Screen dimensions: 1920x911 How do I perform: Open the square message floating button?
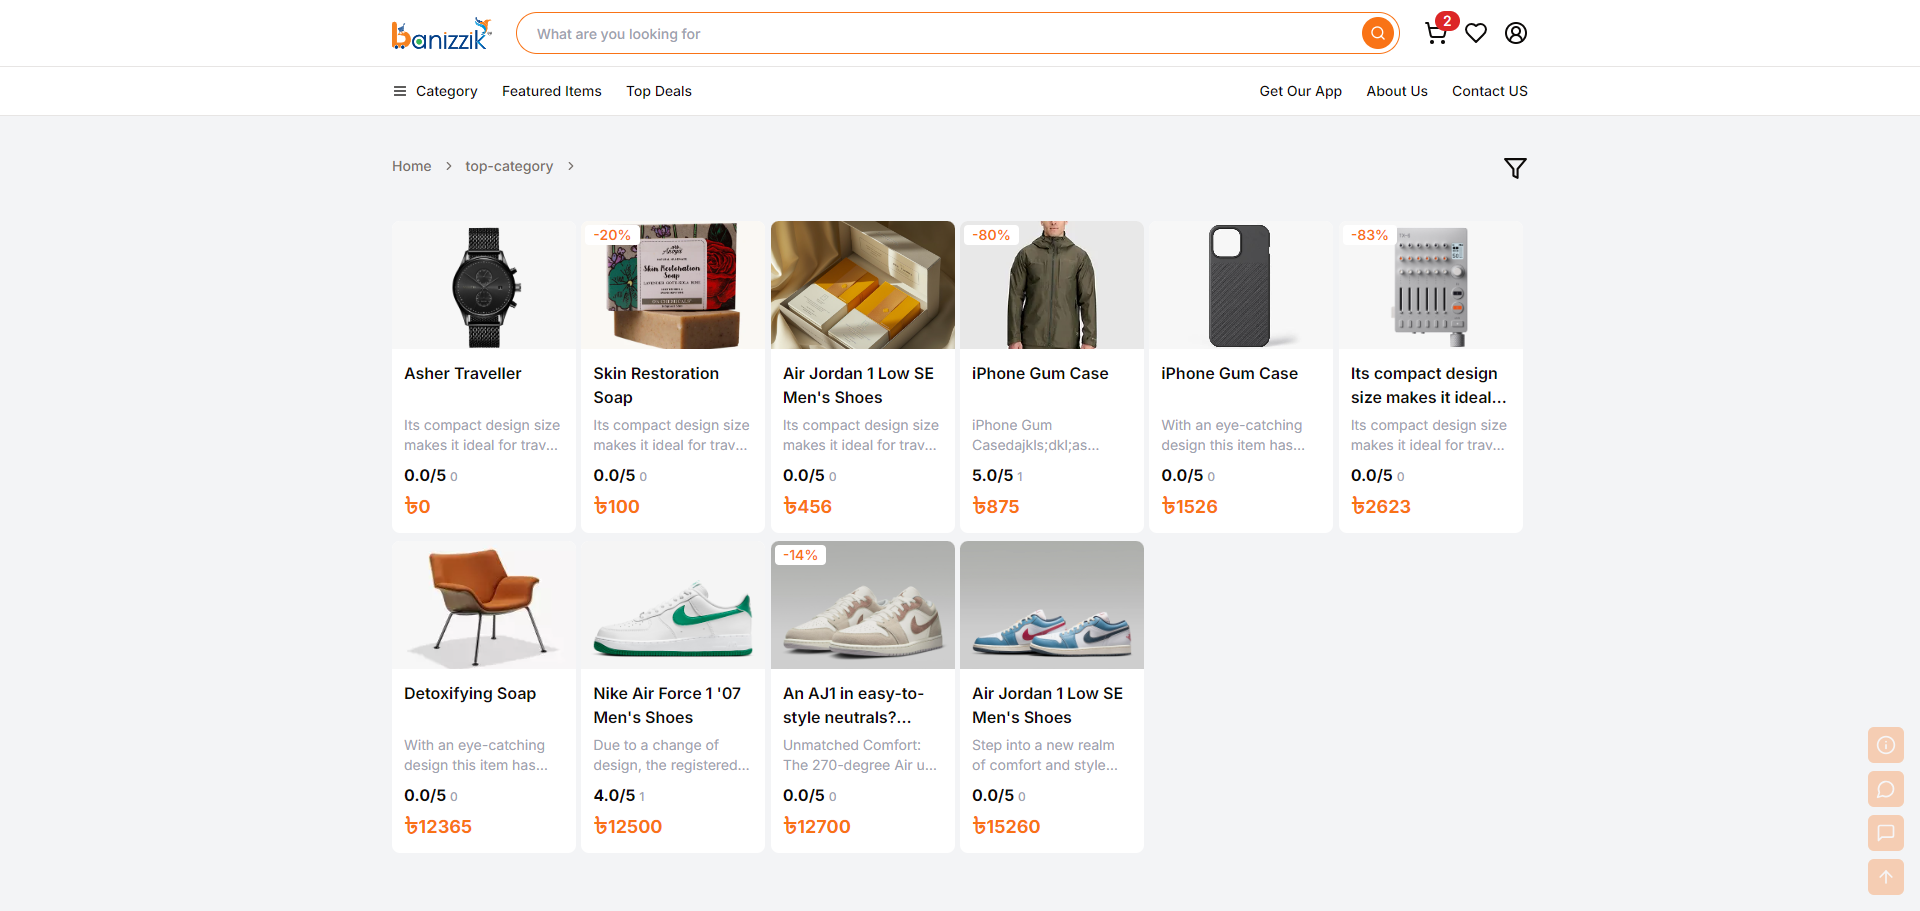coord(1886,833)
